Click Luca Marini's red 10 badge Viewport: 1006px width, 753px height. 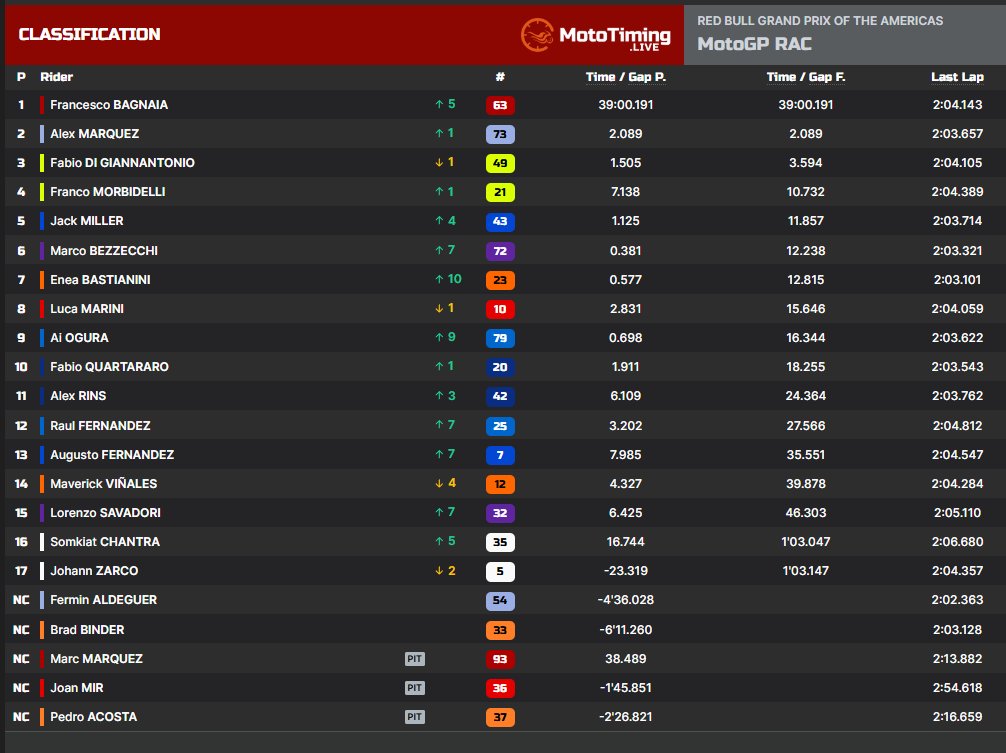pyautogui.click(x=500, y=309)
